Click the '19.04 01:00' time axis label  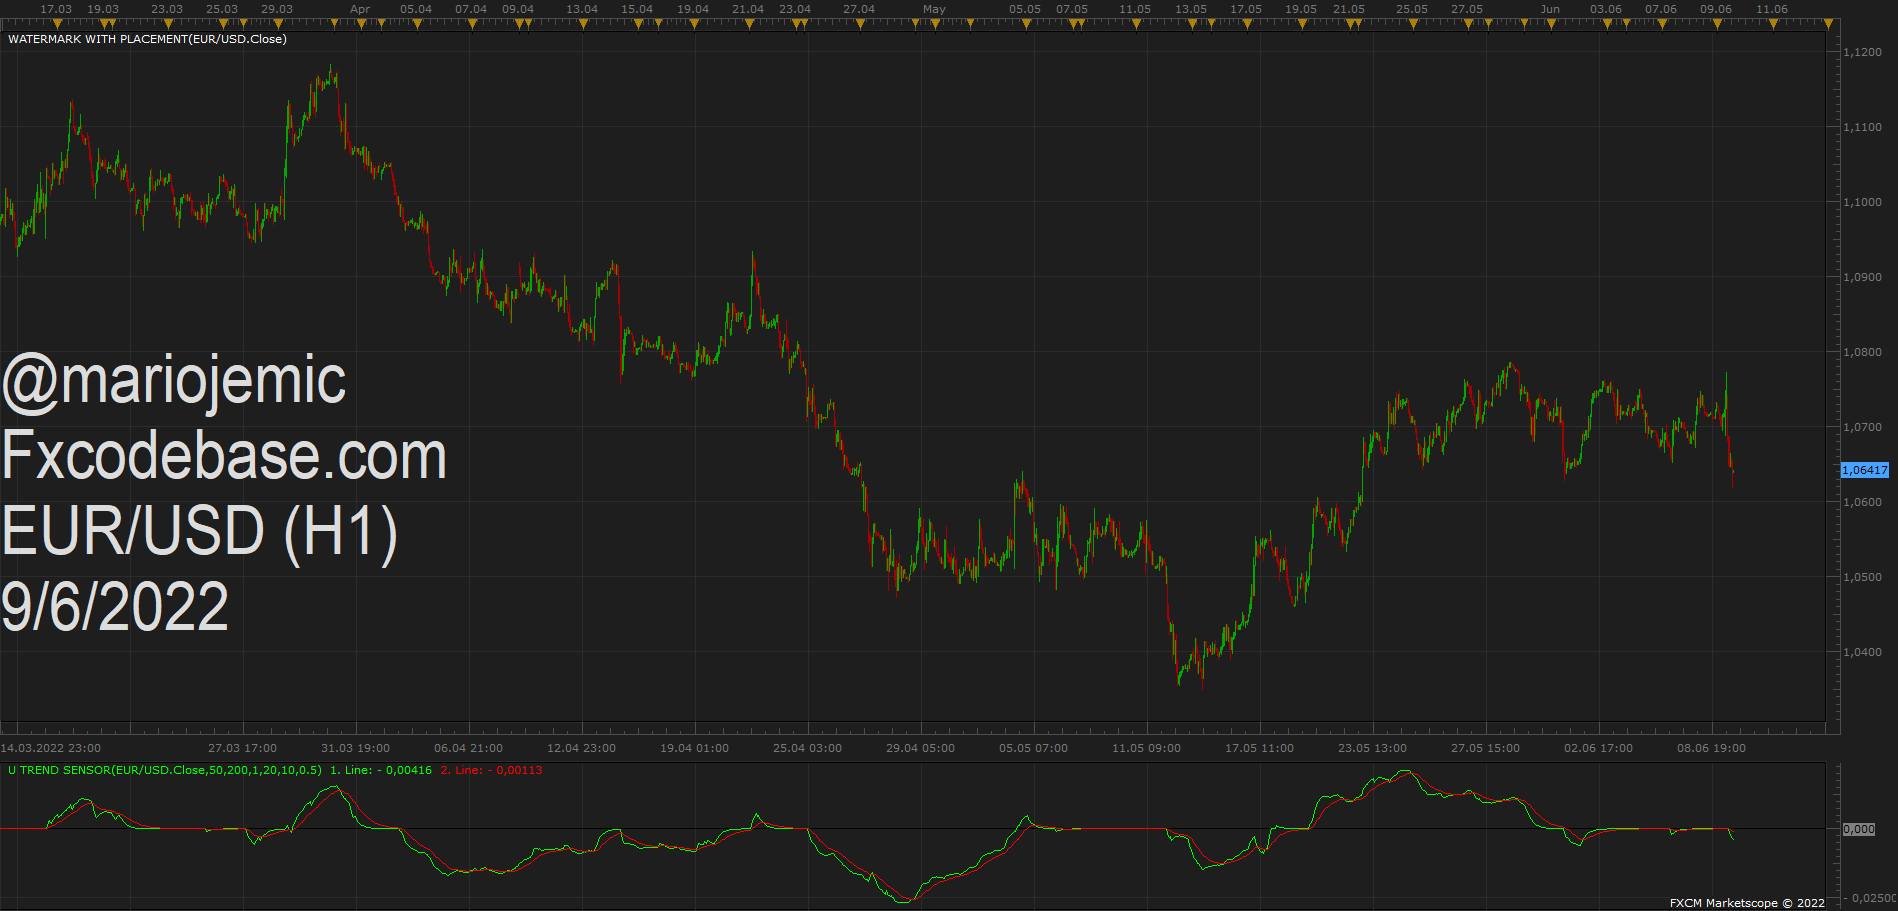tap(695, 748)
